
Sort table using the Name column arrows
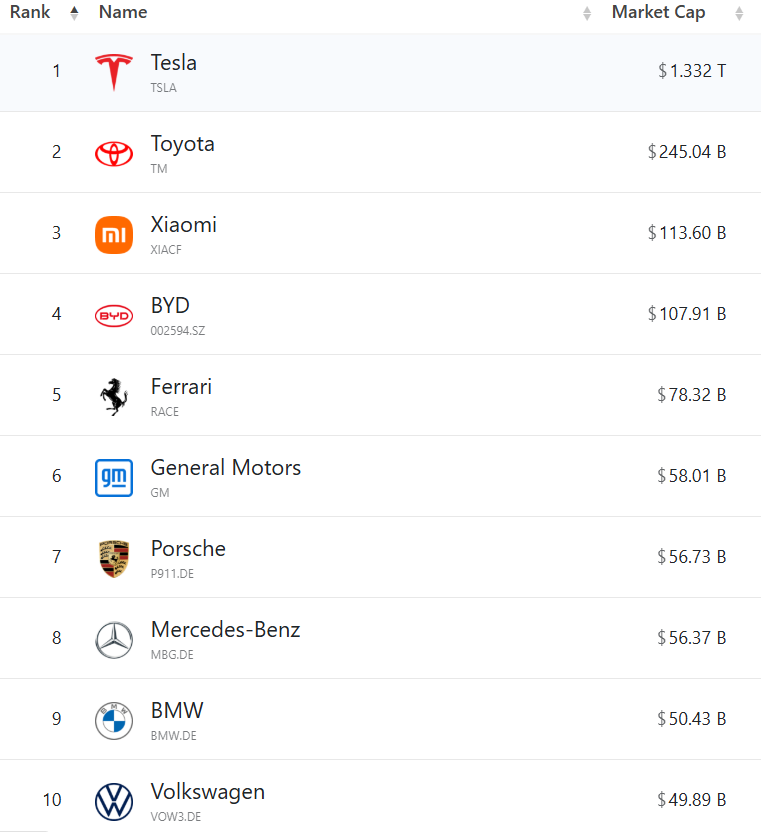586,13
